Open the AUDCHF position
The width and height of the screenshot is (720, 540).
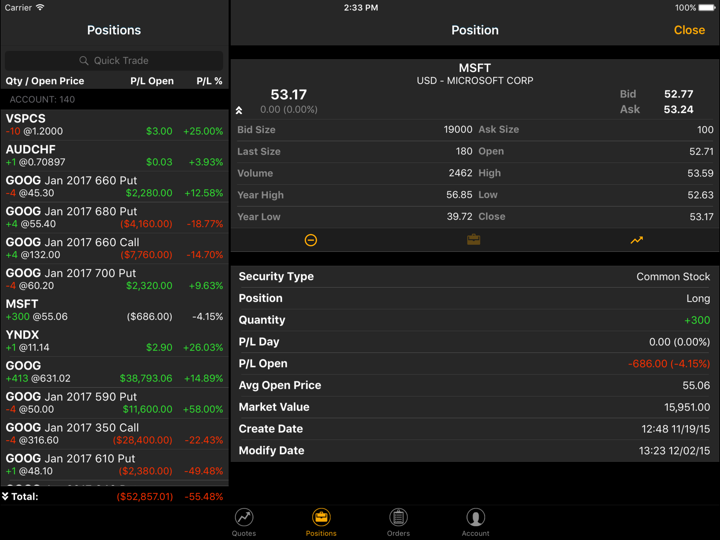pyautogui.click(x=114, y=156)
